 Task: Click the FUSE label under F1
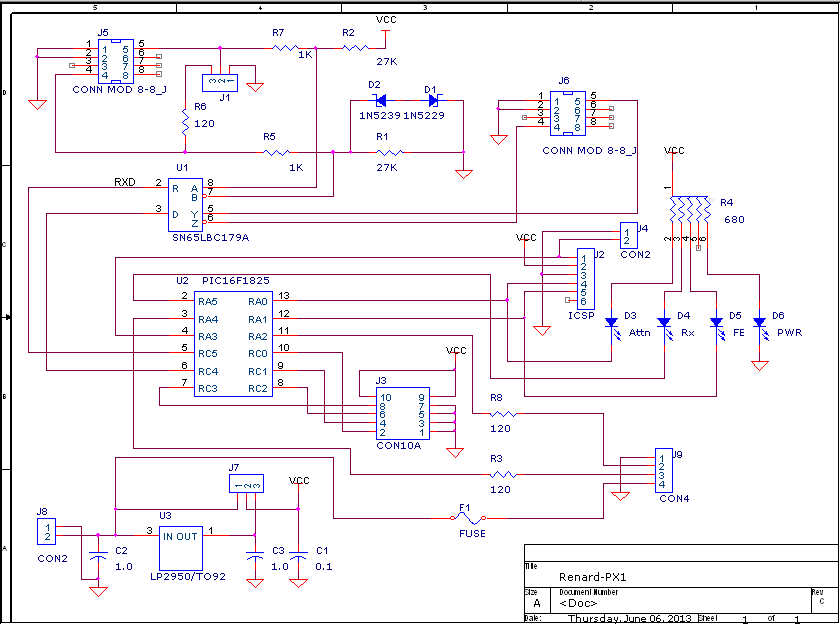tap(472, 534)
